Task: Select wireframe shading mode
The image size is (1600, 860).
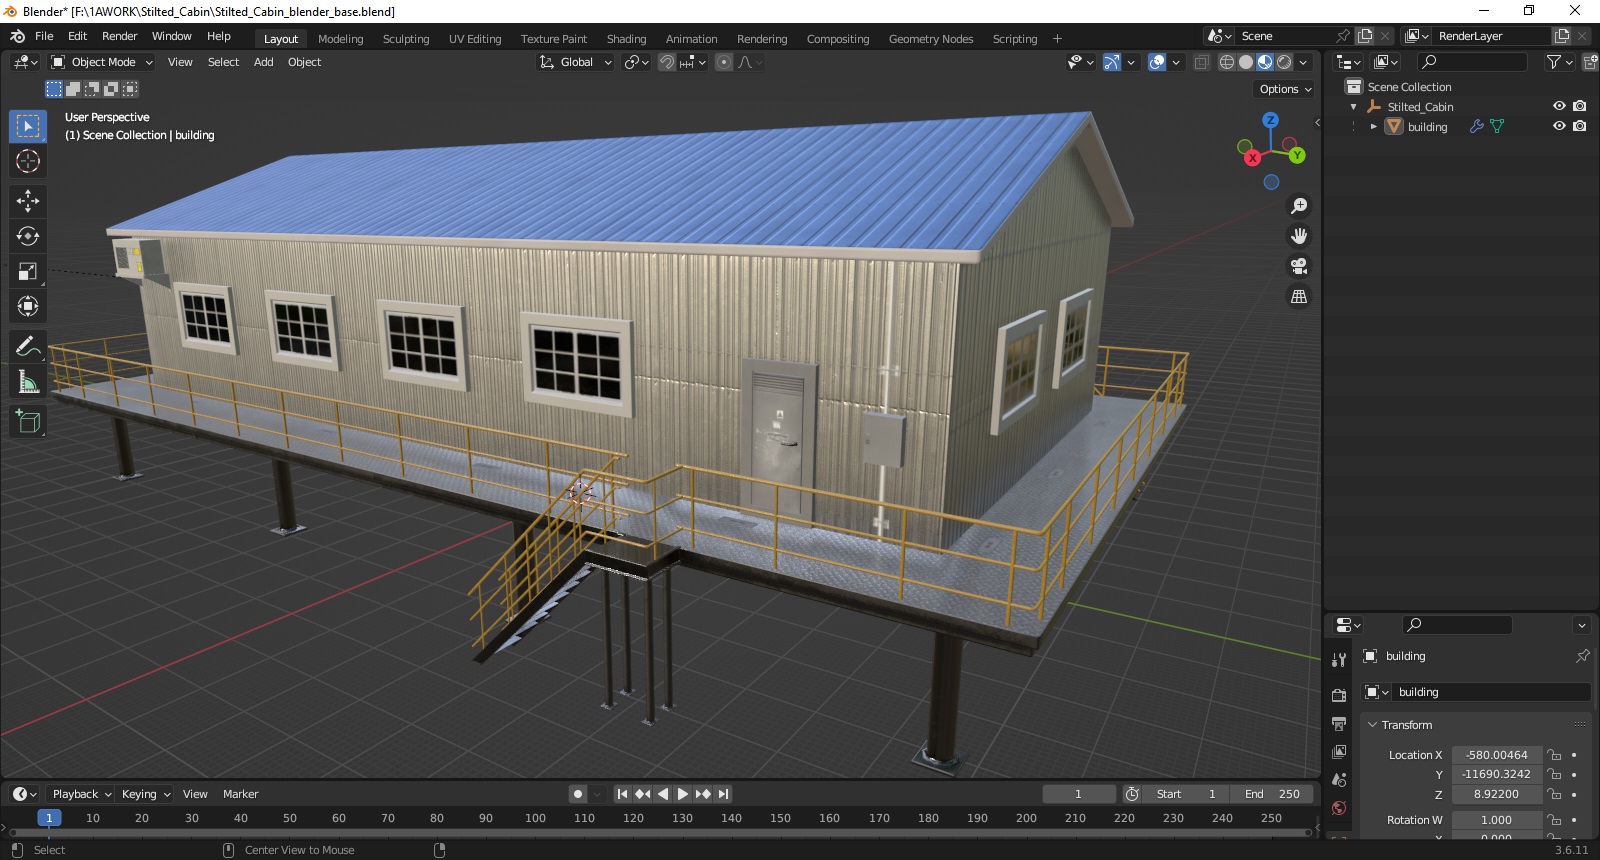Action: (x=1227, y=62)
